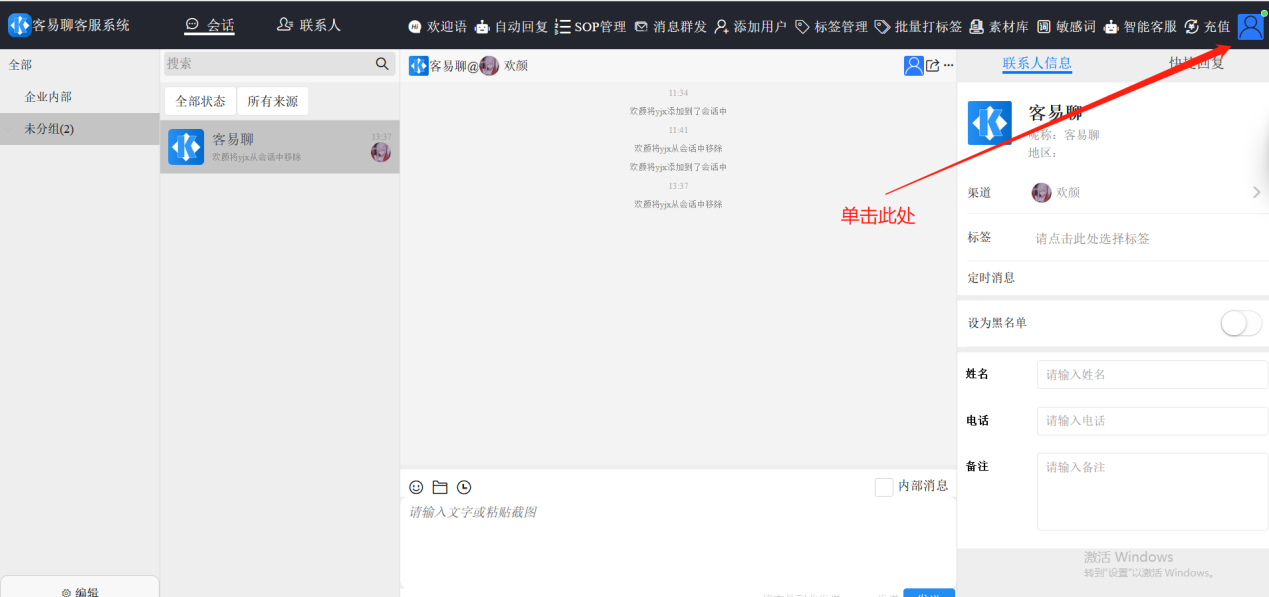1269x597 pixels.
Task: Click the 欢颜 avatar in the chat header
Action: 489,66
